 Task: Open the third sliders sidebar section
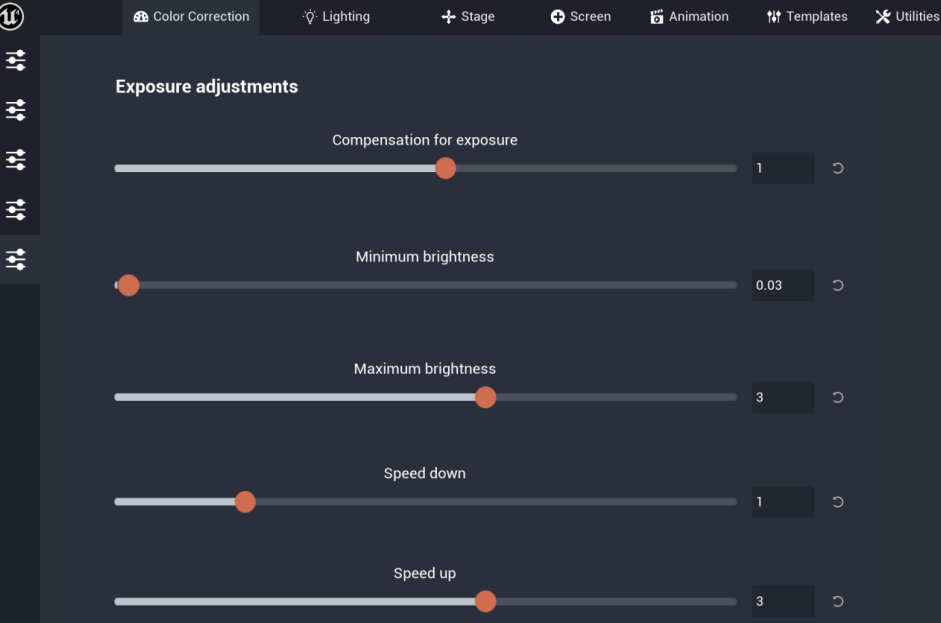coord(16,160)
